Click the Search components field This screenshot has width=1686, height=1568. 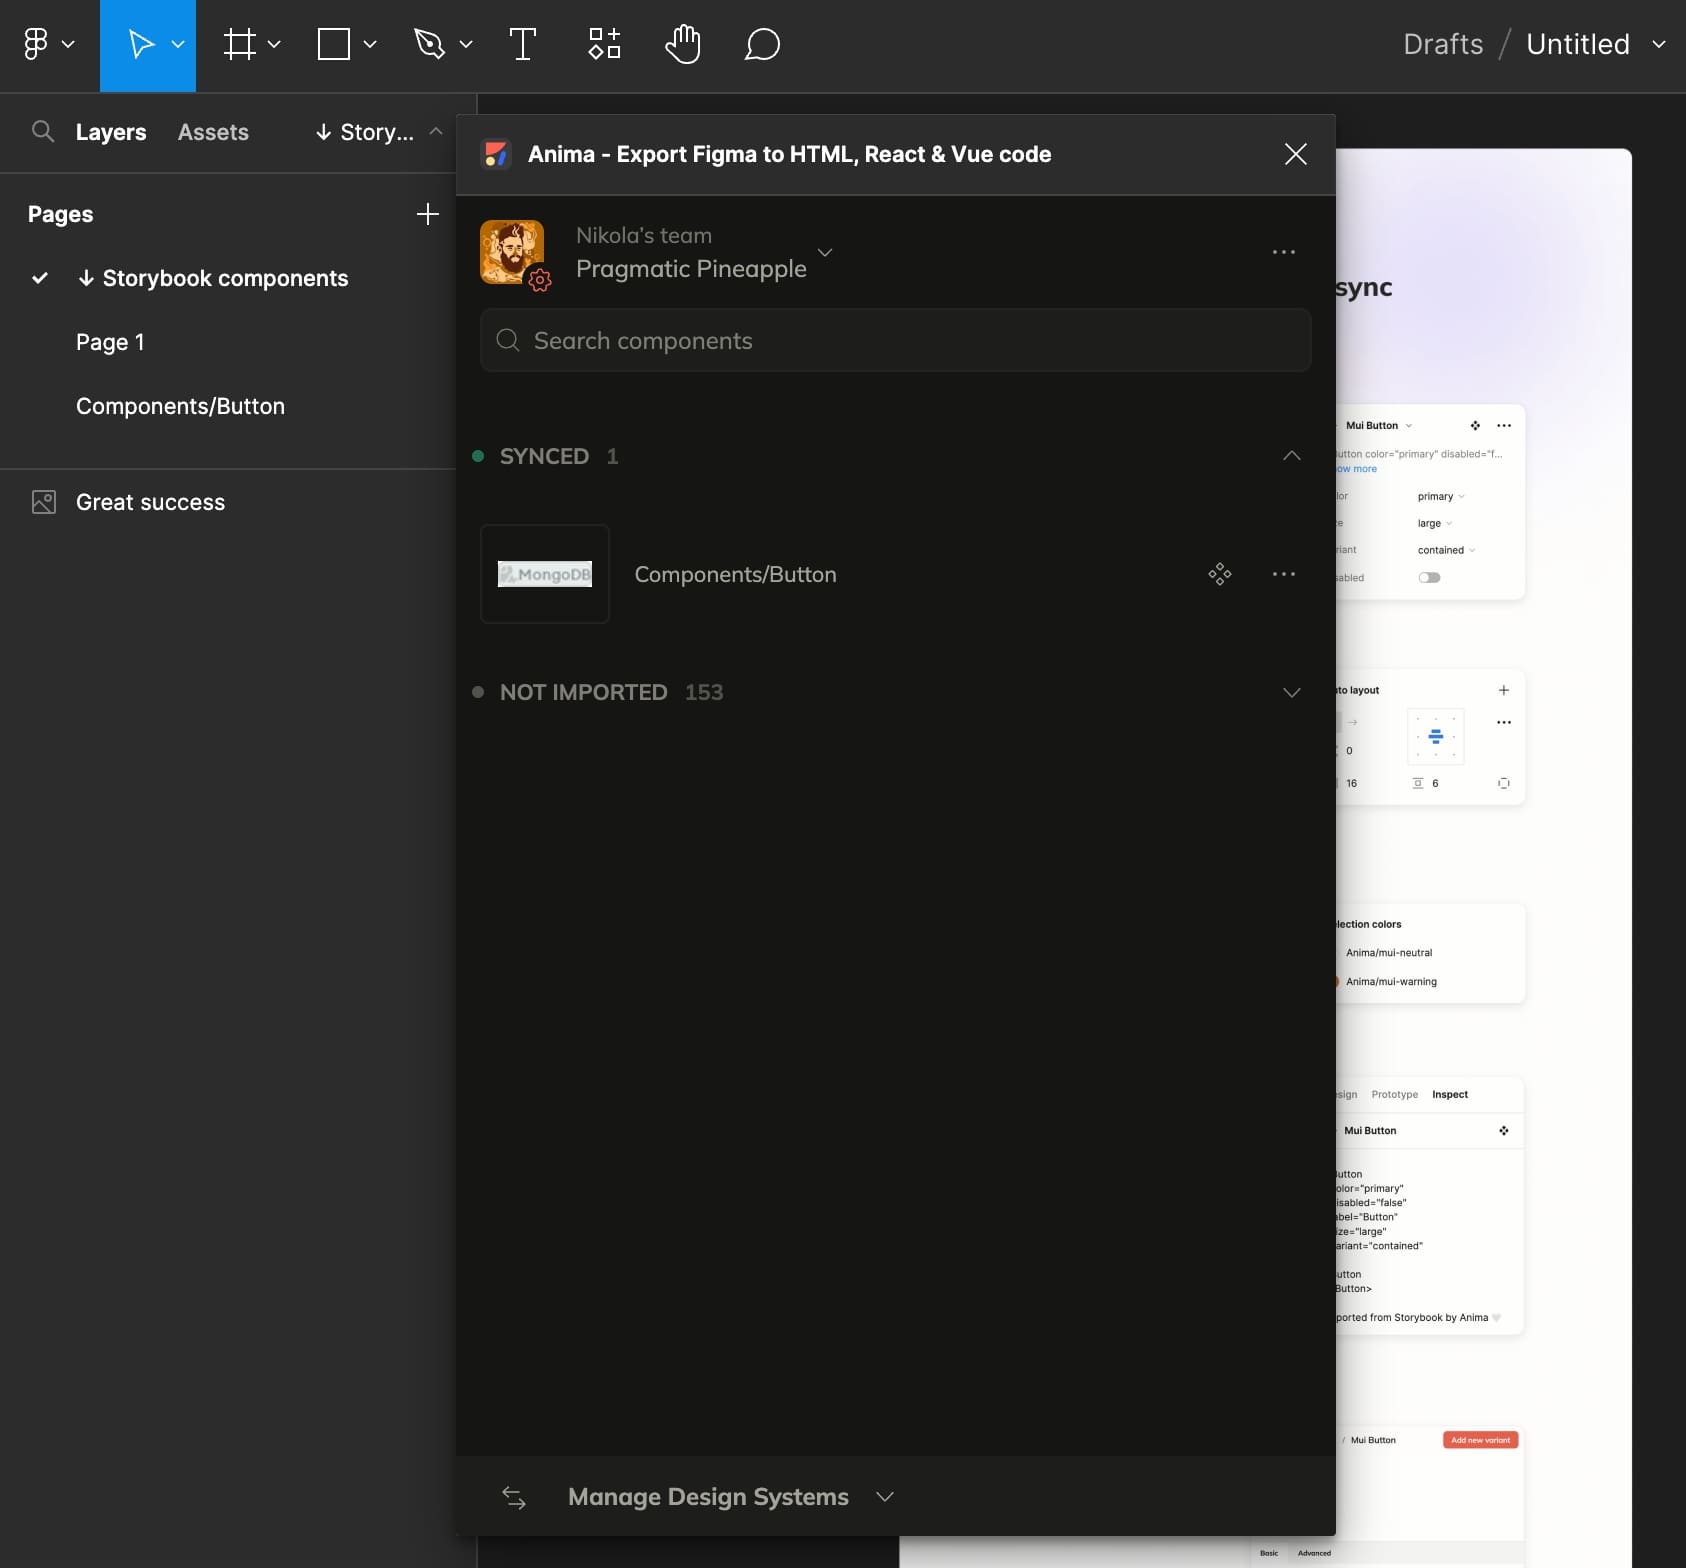point(895,341)
